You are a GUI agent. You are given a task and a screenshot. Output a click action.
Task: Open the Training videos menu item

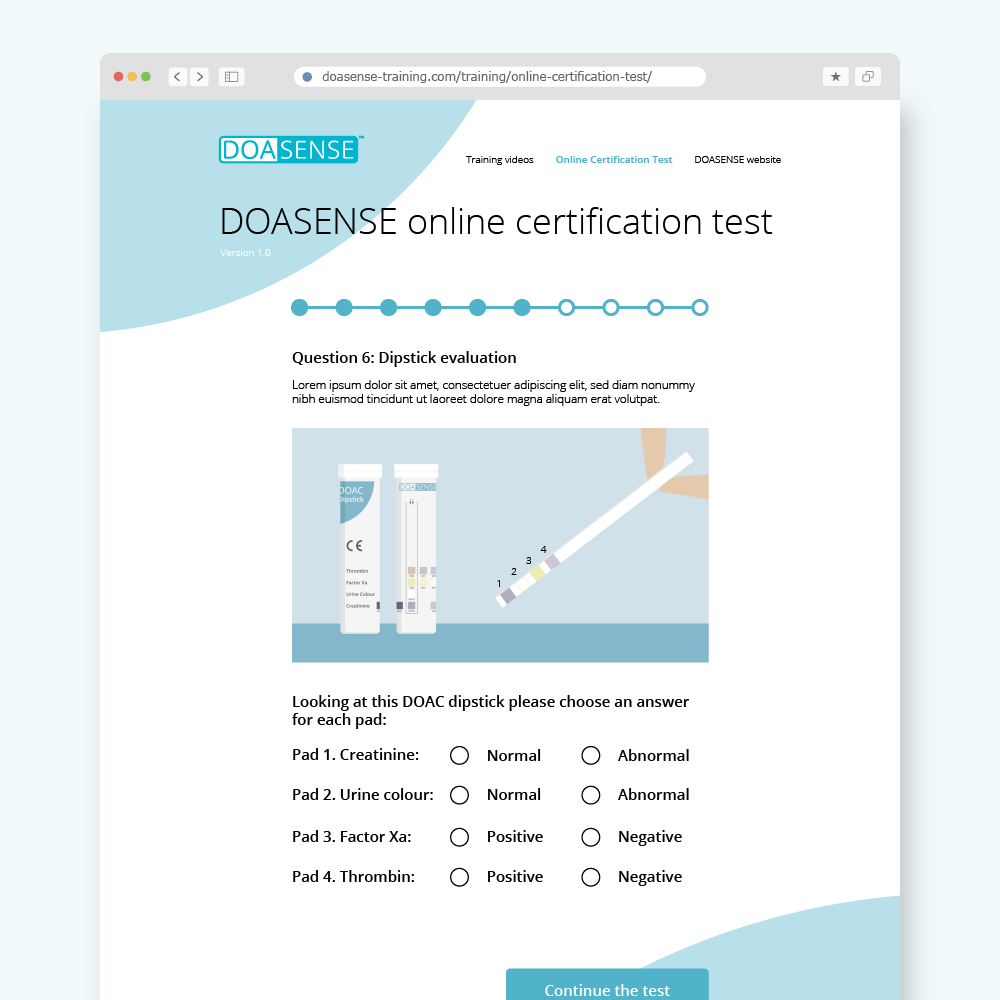[x=499, y=159]
